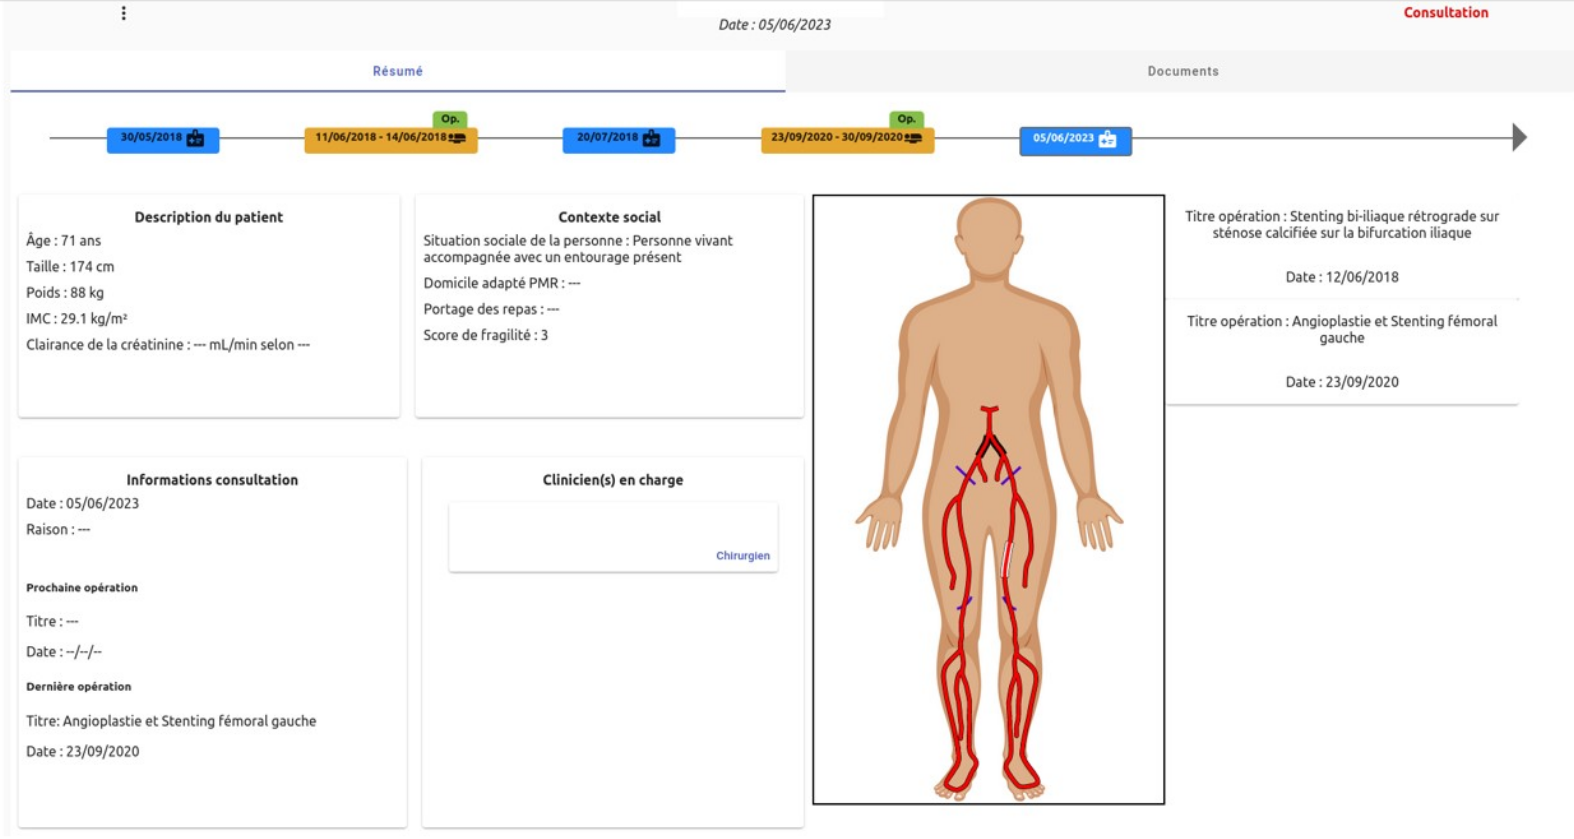This screenshot has height=839, width=1574.
Task: Click the human body arterial diagram
Action: click(988, 499)
